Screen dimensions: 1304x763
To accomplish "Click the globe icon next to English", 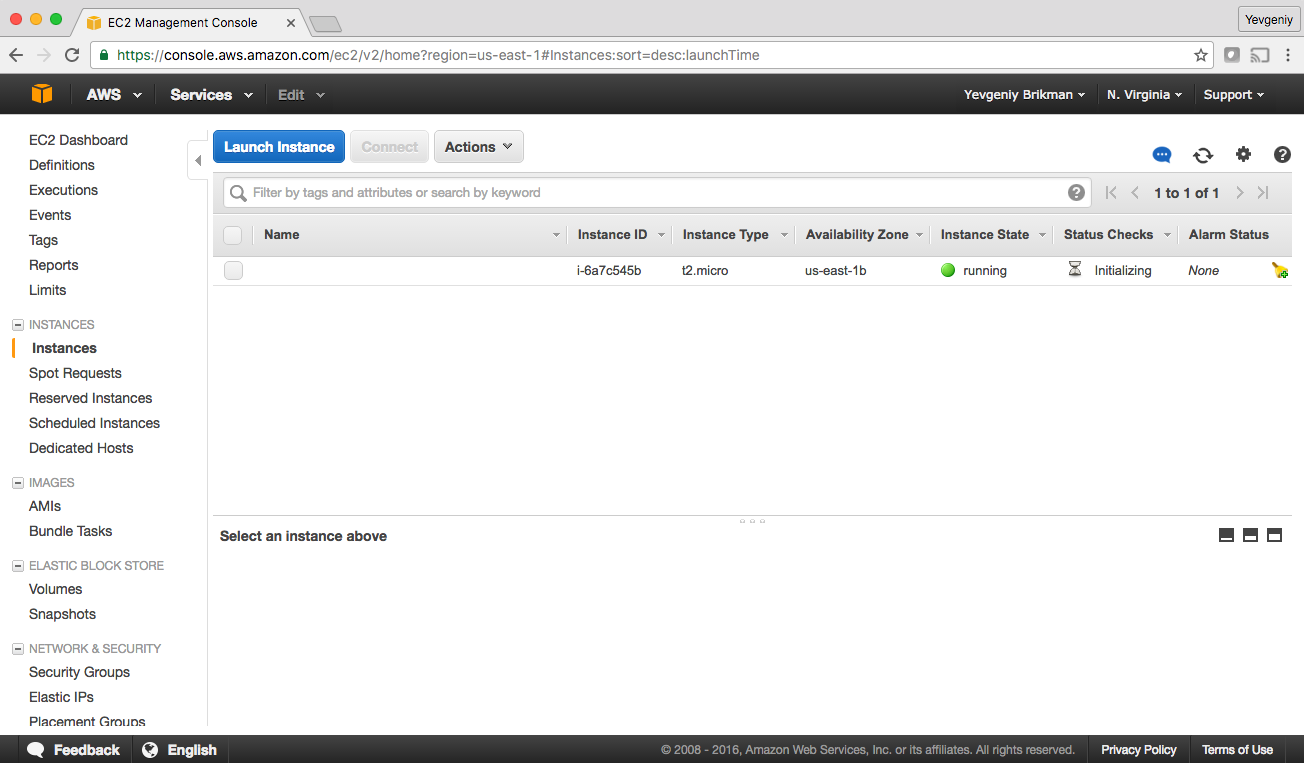I will click(150, 749).
